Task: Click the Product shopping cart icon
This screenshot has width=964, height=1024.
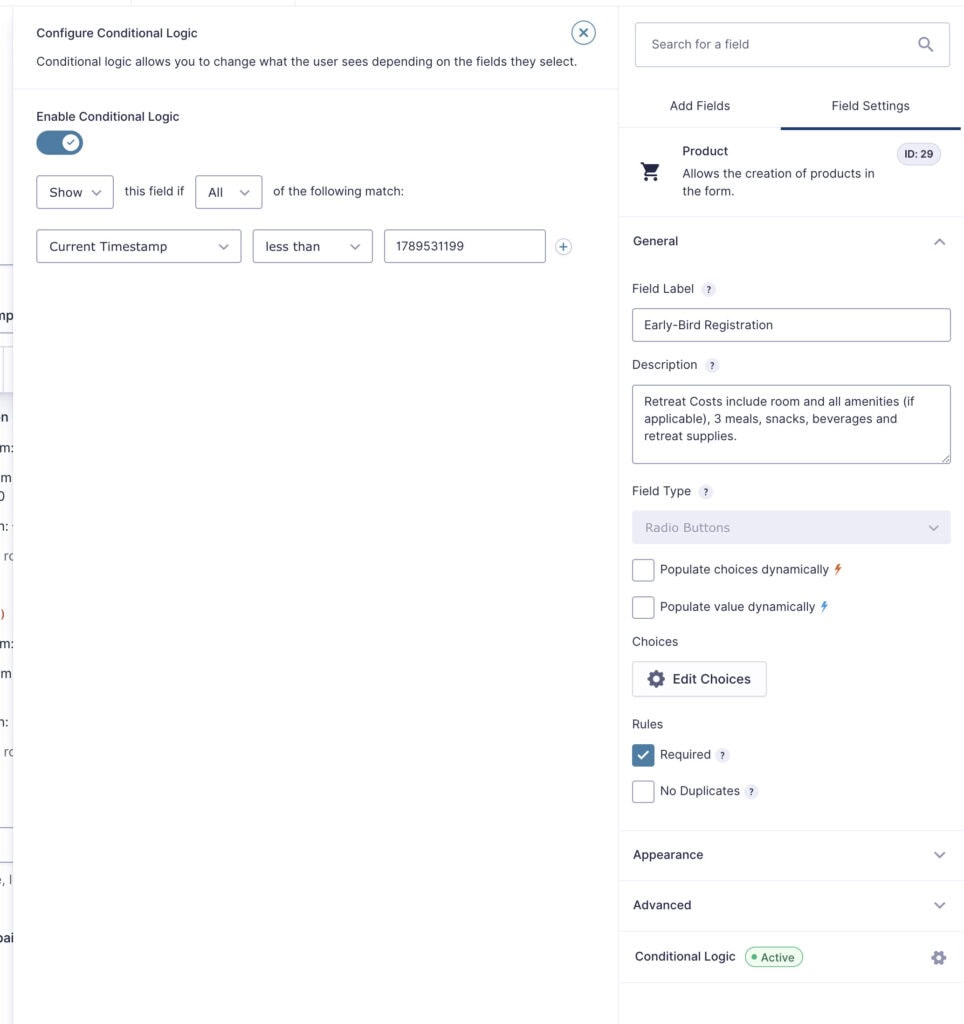Action: coord(650,171)
